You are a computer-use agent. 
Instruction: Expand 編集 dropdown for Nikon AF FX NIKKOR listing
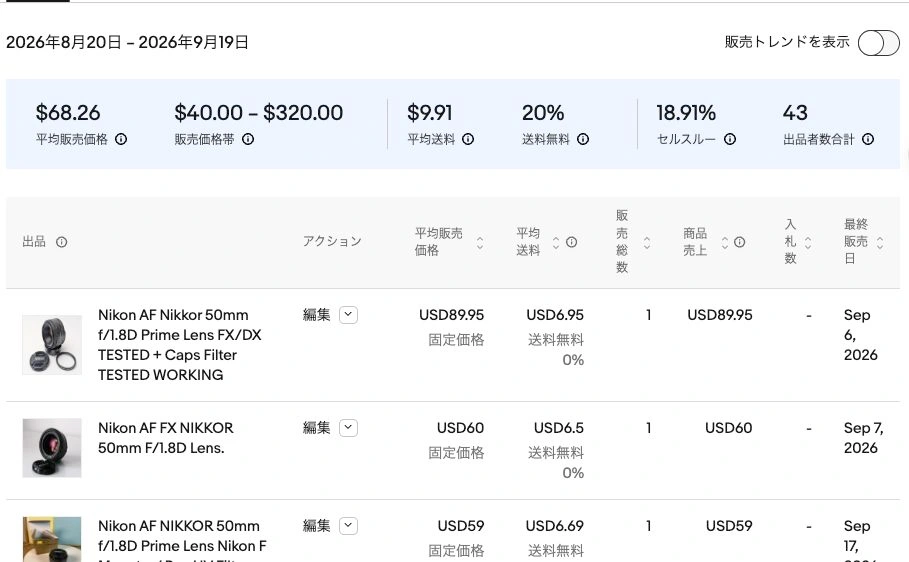[348, 428]
